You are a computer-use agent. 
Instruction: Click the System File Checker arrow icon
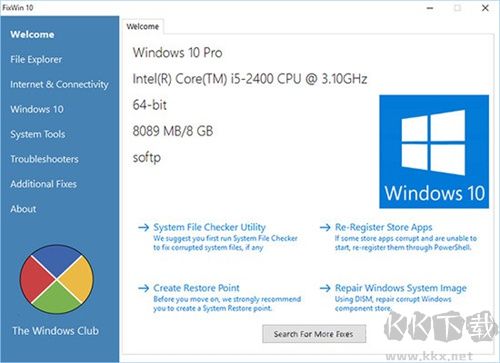(144, 227)
